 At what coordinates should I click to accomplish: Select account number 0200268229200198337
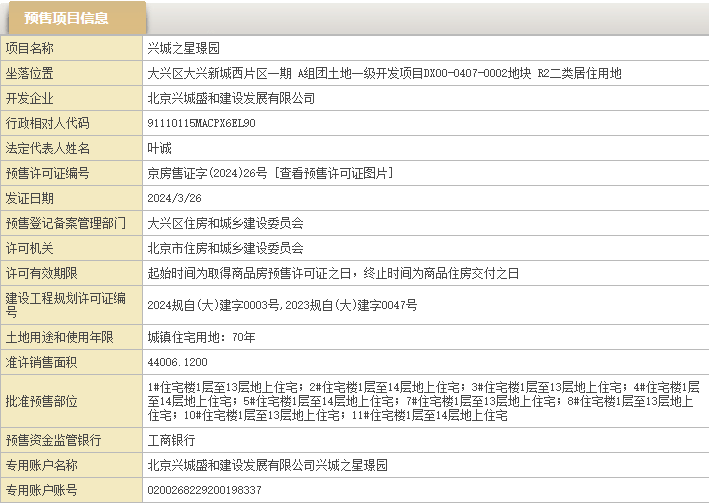pyautogui.click(x=204, y=490)
